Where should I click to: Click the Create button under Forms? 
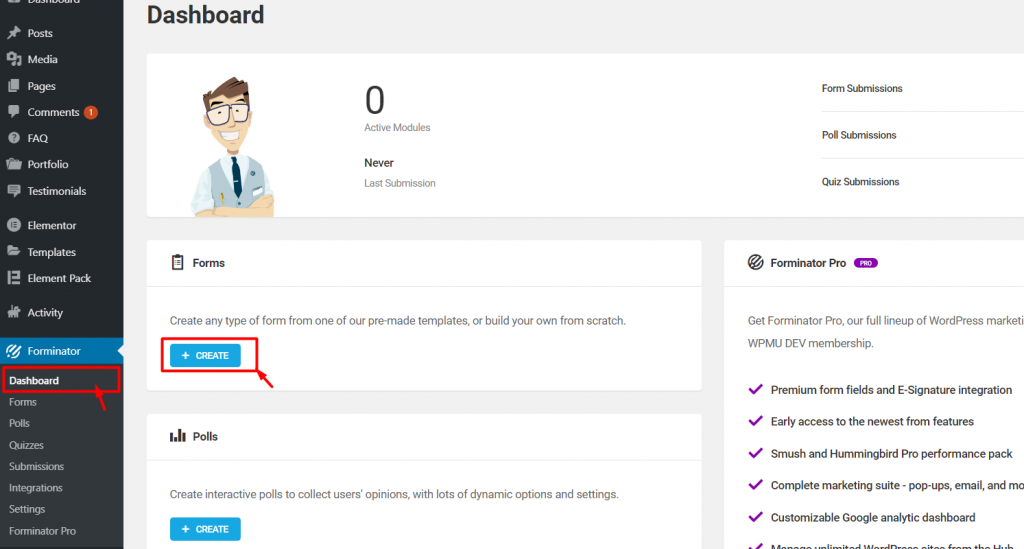pos(205,356)
